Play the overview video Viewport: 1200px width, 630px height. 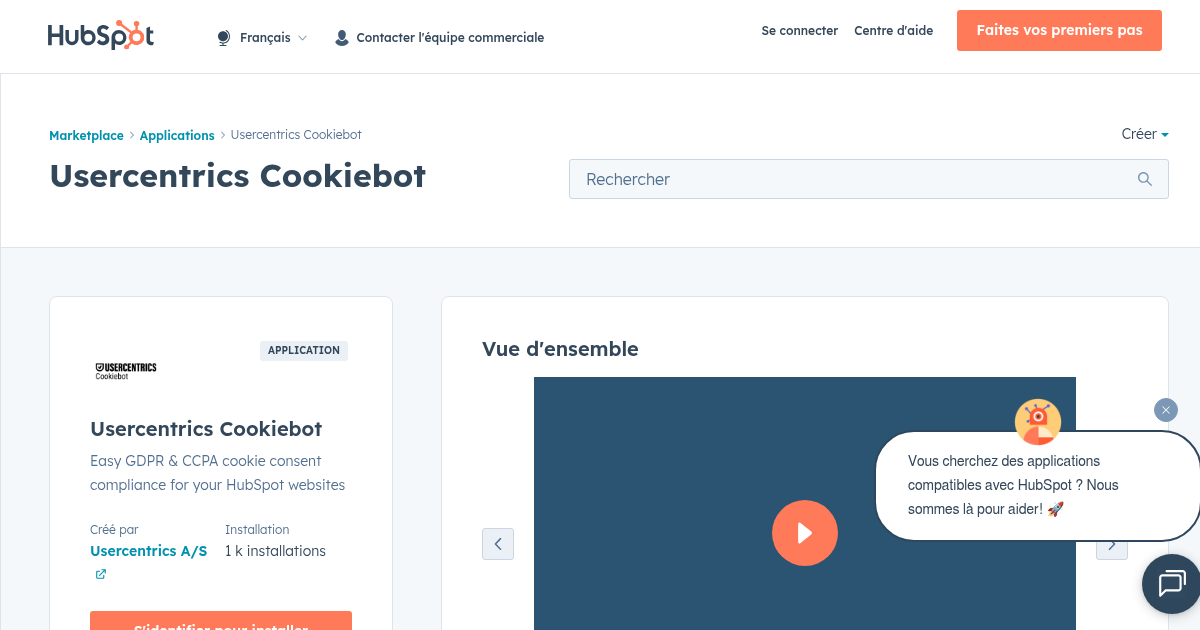tap(805, 533)
